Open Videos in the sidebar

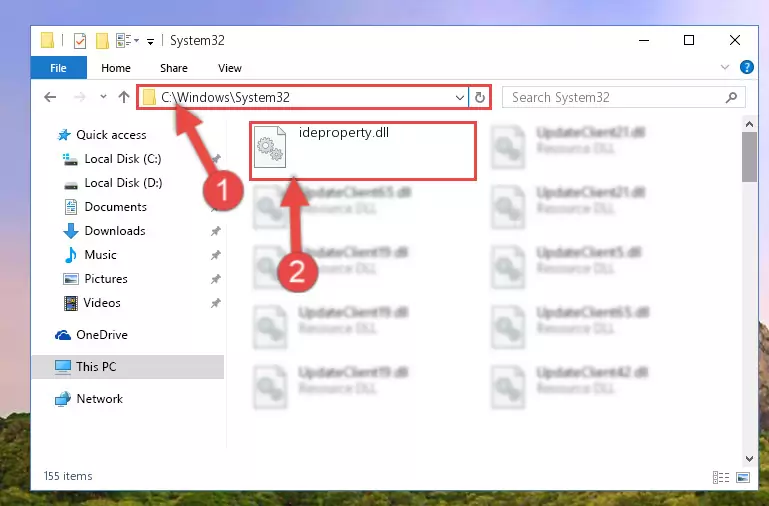(102, 303)
